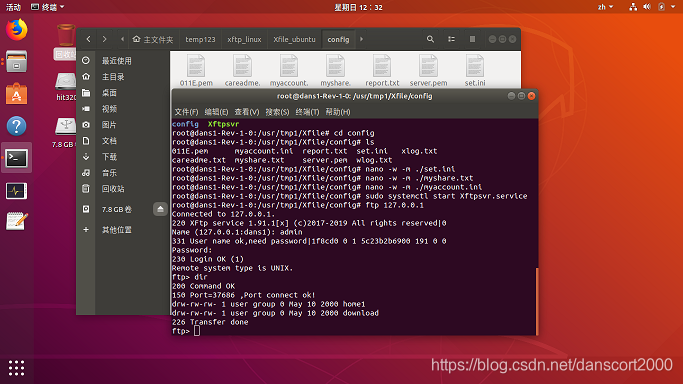The height and width of the screenshot is (384, 683).
Task: Open the terminal Edit menu
Action: point(216,112)
